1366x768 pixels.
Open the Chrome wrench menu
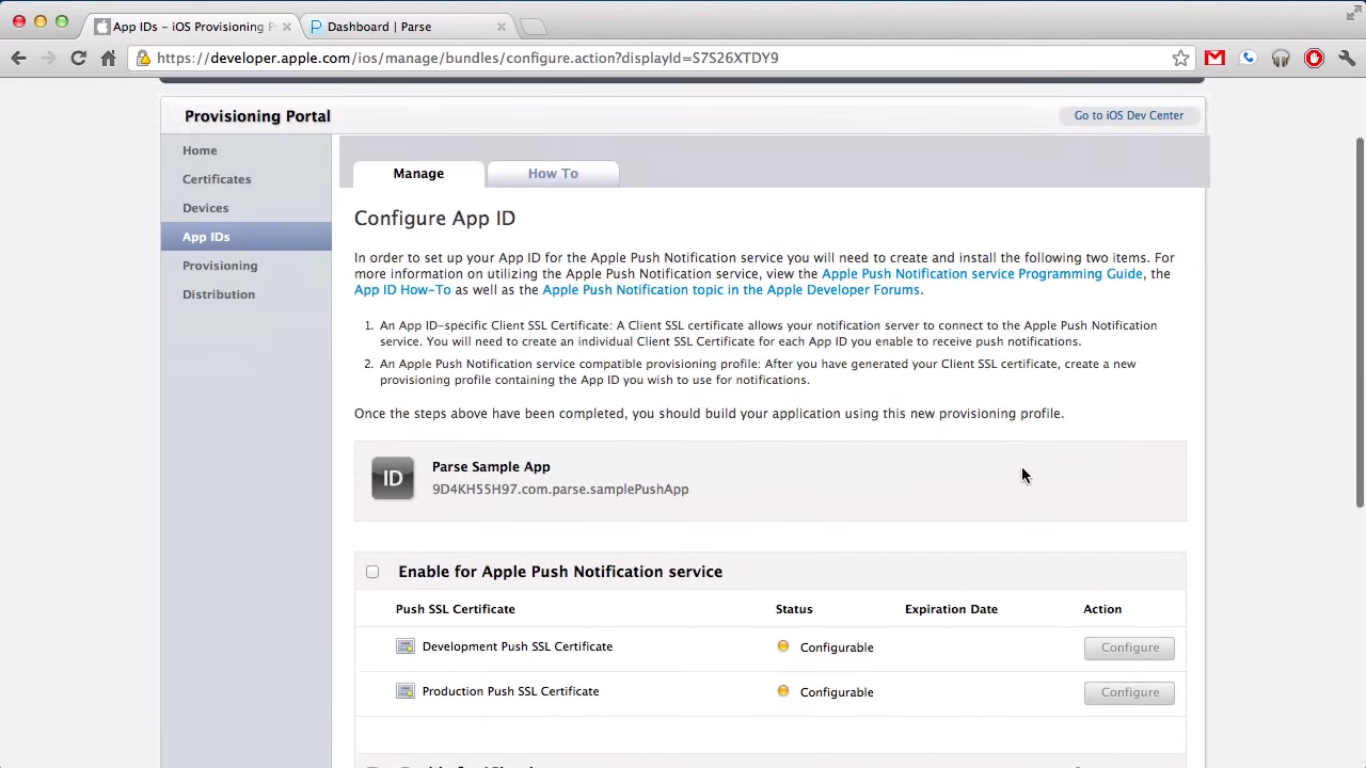(x=1347, y=58)
